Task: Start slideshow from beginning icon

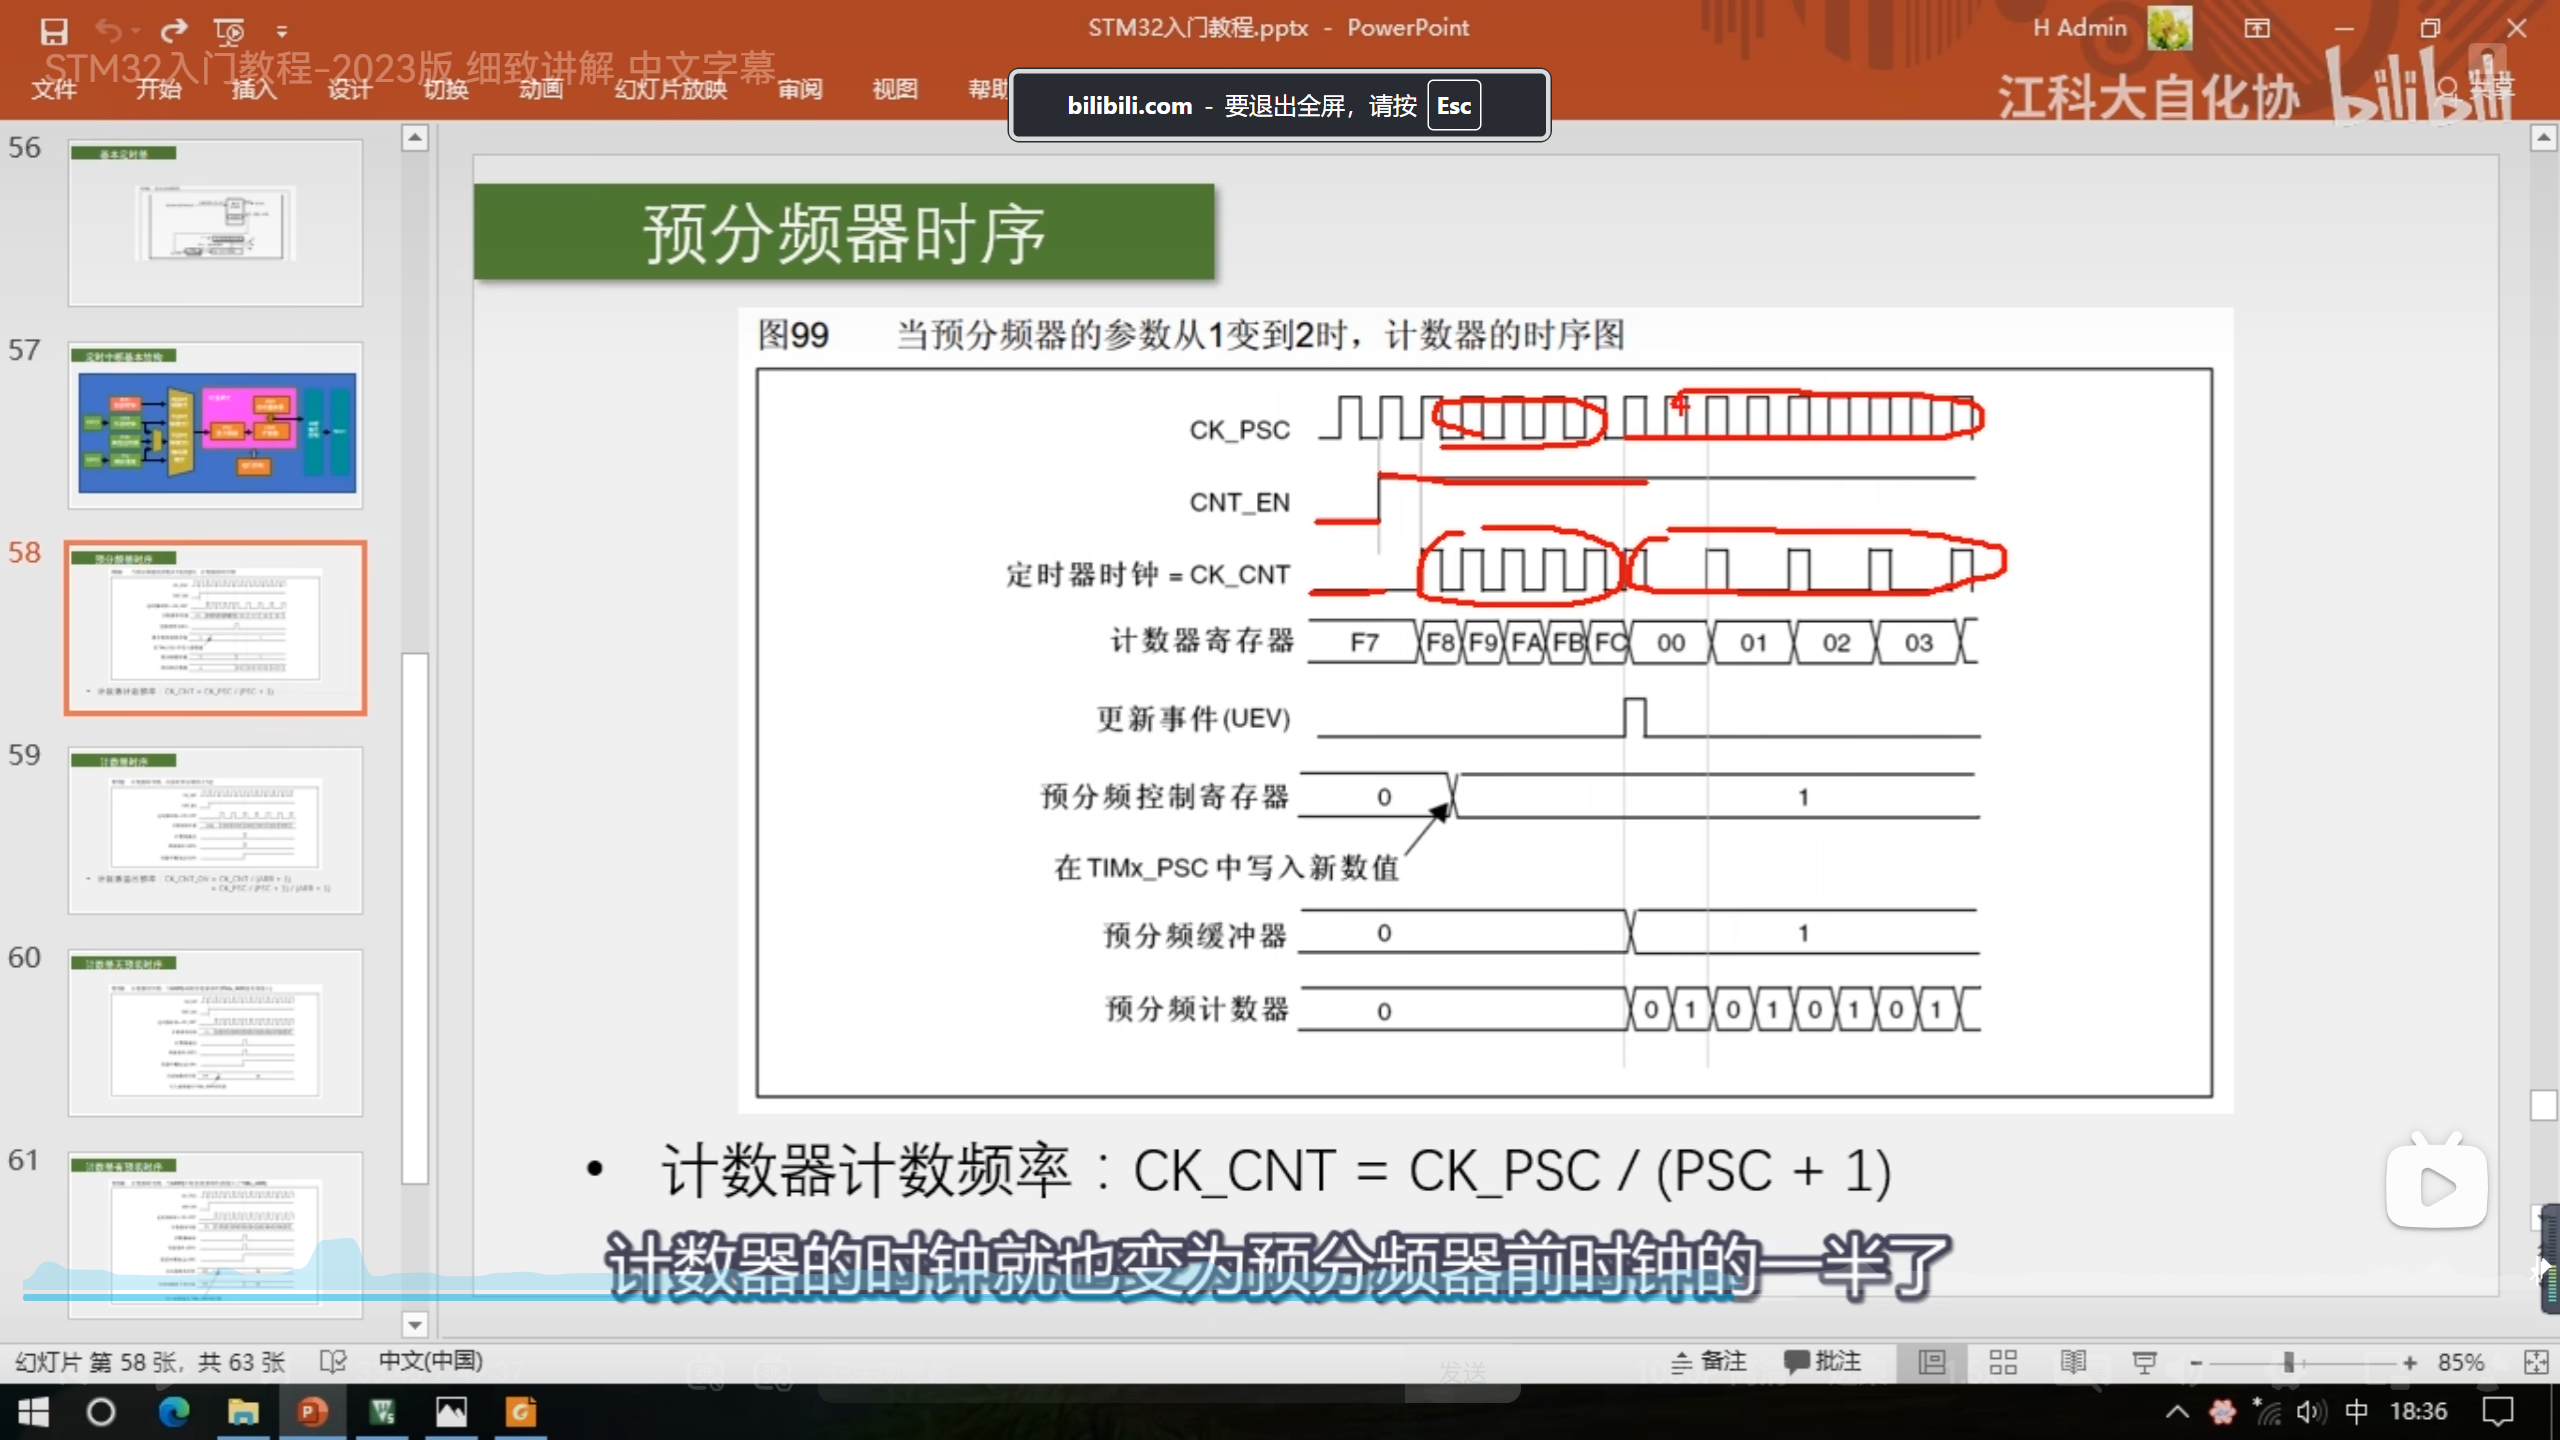Action: point(229,31)
